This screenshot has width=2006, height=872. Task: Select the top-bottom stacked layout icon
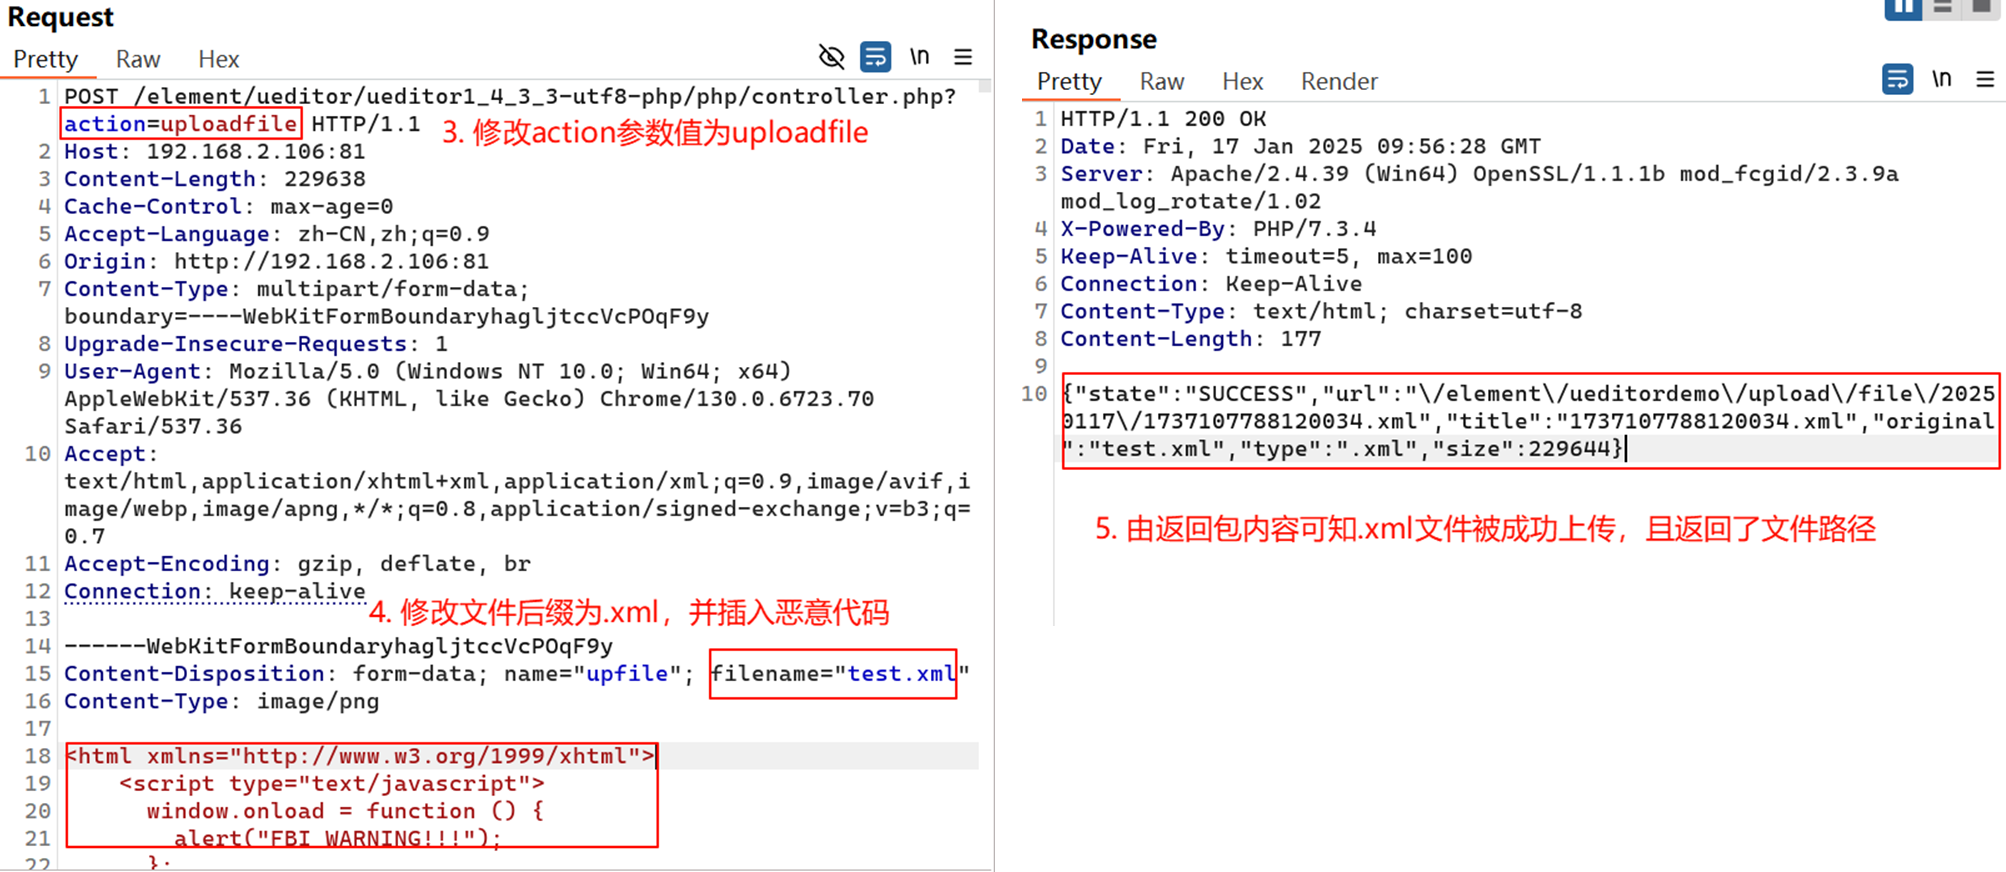pyautogui.click(x=1943, y=8)
